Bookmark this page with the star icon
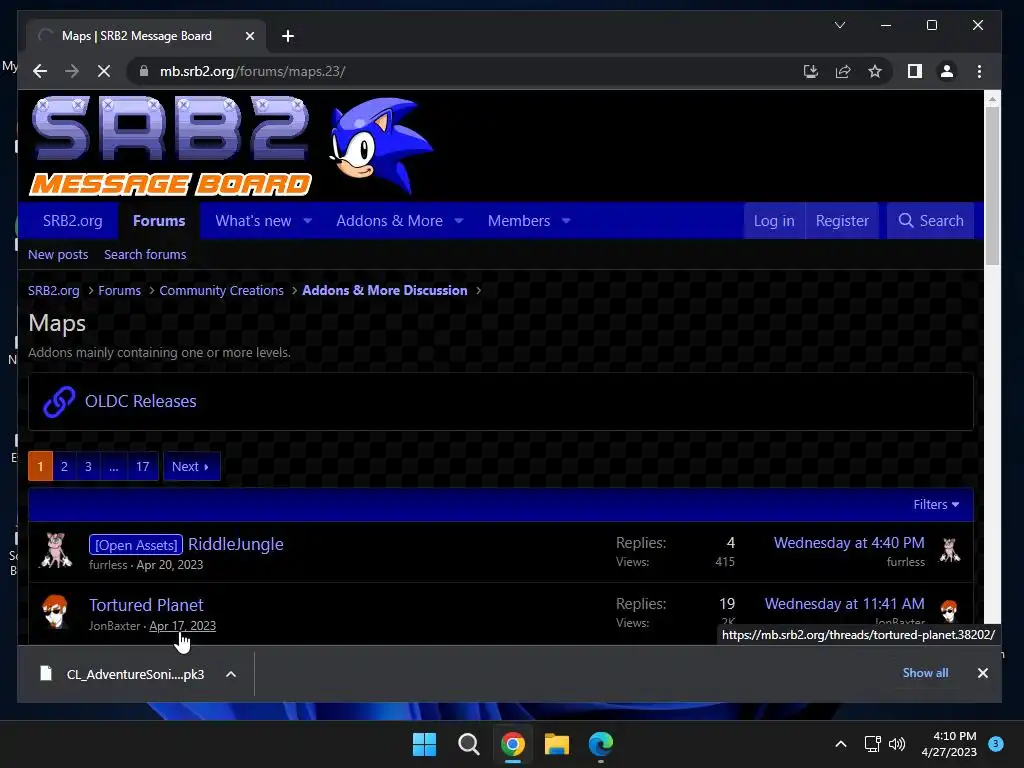Screen dimensions: 1024x768 click(x=875, y=71)
